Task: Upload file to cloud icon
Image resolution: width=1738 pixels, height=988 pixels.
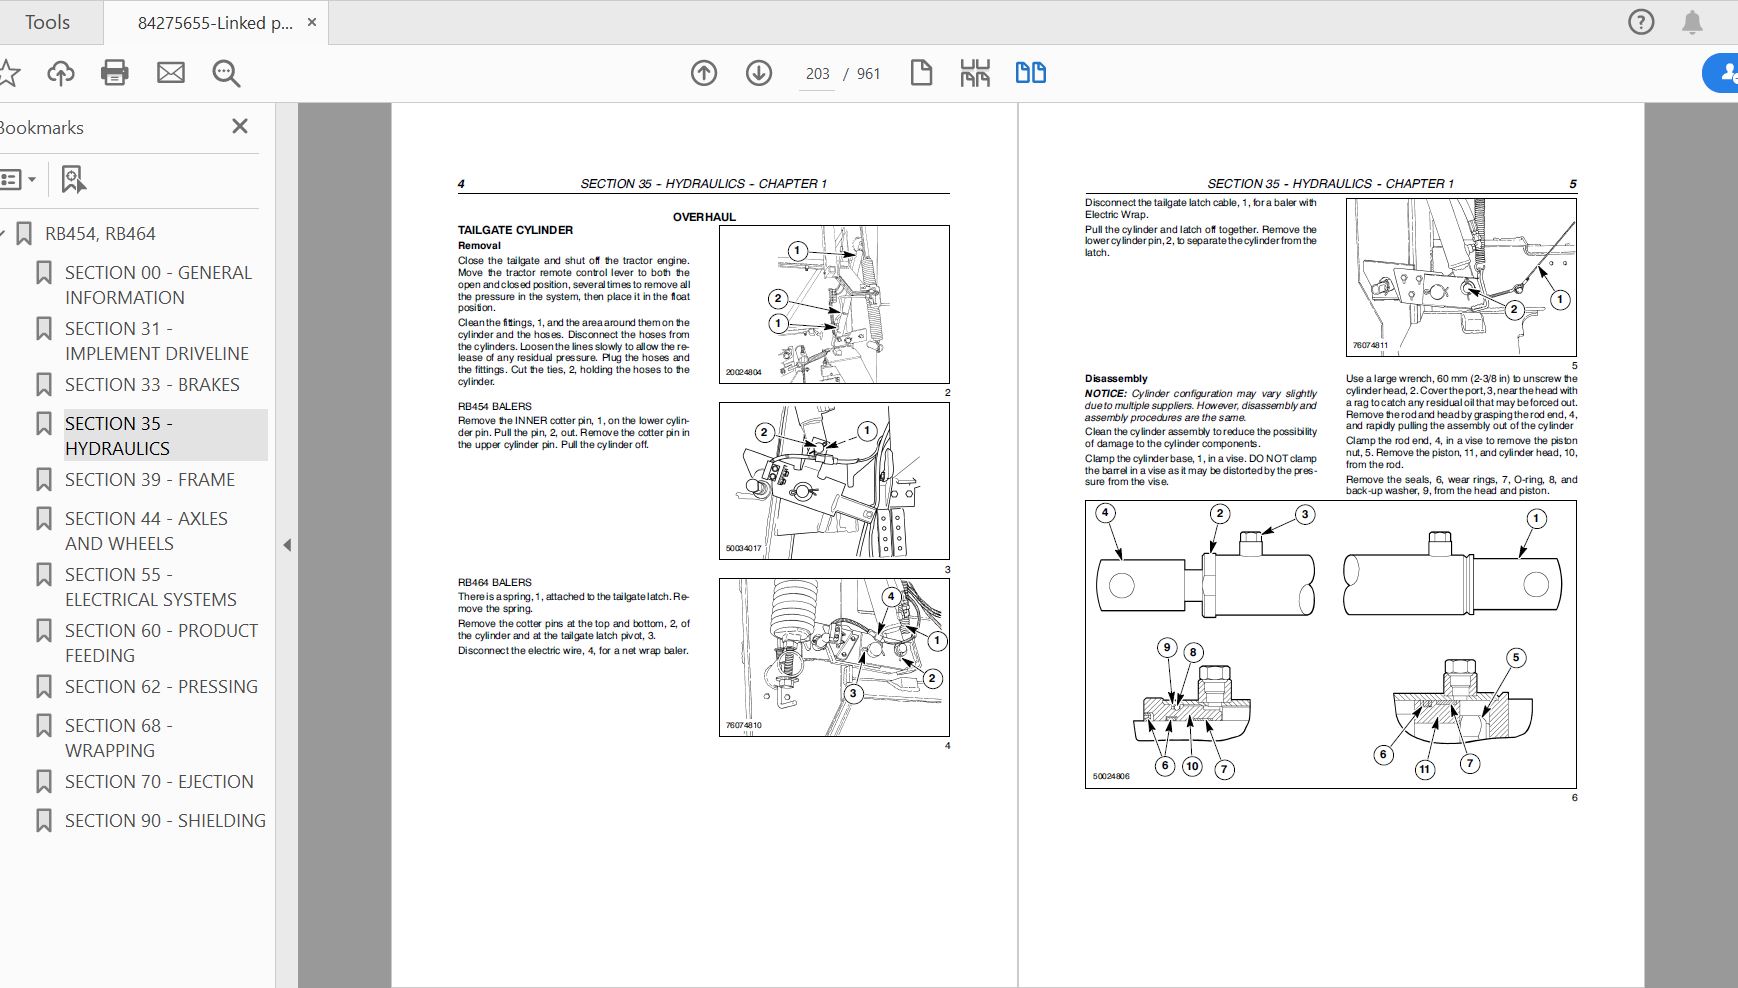Action: (x=61, y=73)
